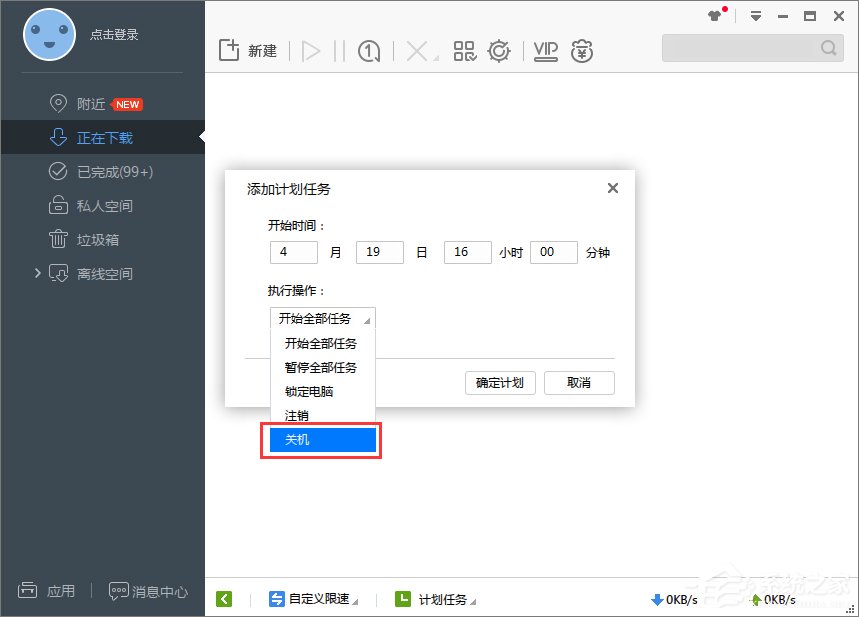Open the settings gear icon in toolbar

pos(498,49)
